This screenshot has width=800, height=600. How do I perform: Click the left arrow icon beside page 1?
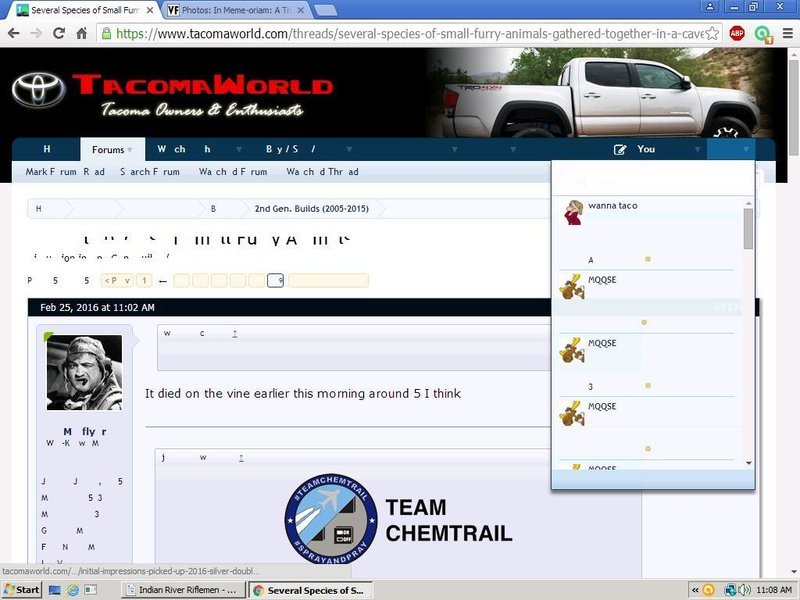(x=163, y=281)
